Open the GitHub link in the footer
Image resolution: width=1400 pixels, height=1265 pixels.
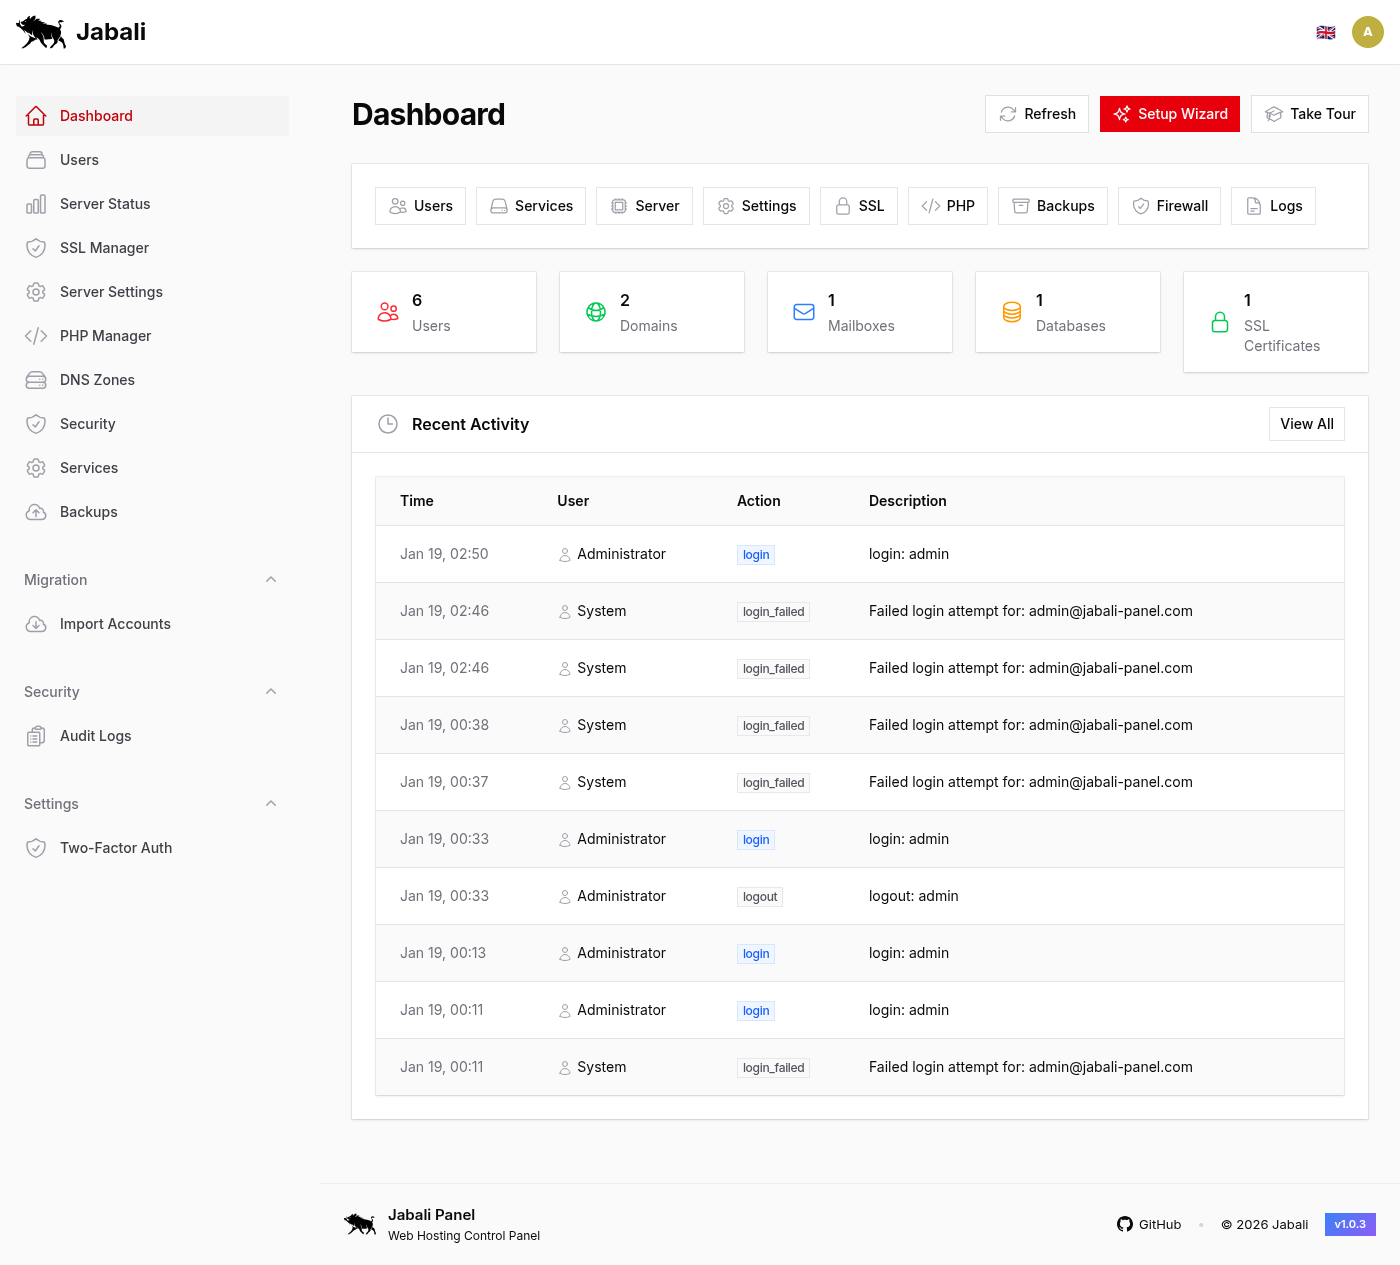[1149, 1224]
